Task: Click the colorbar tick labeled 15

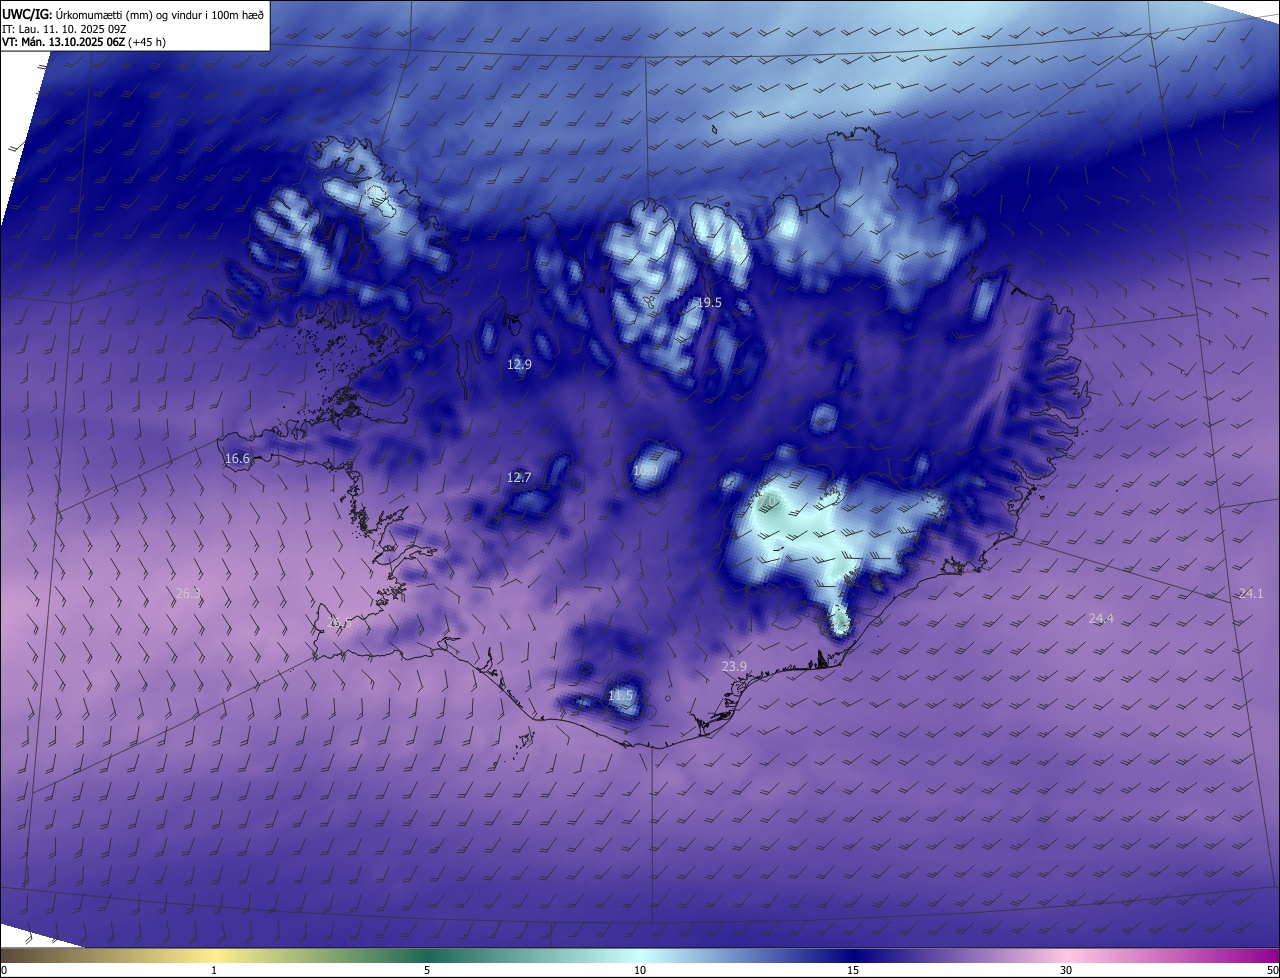Action: [853, 970]
